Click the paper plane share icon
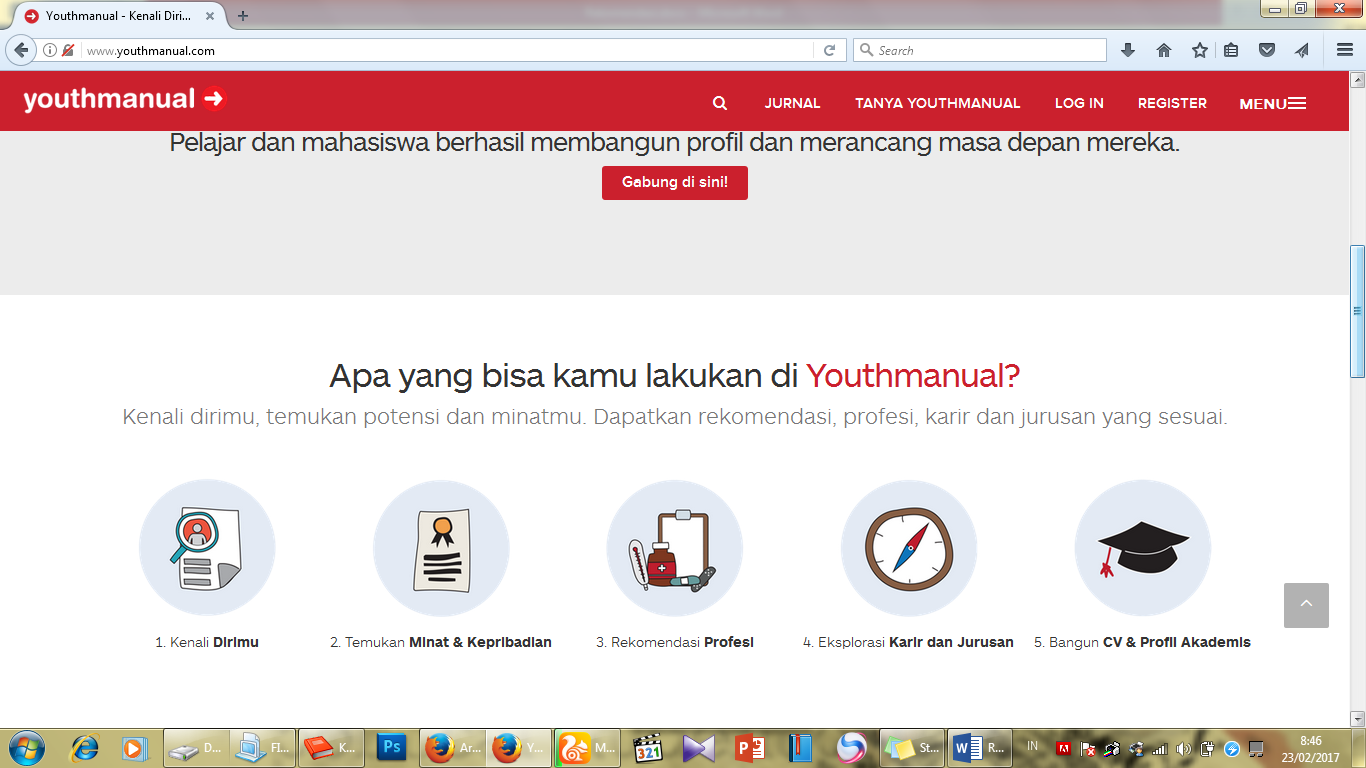Viewport: 1366px width, 768px height. 1301,50
